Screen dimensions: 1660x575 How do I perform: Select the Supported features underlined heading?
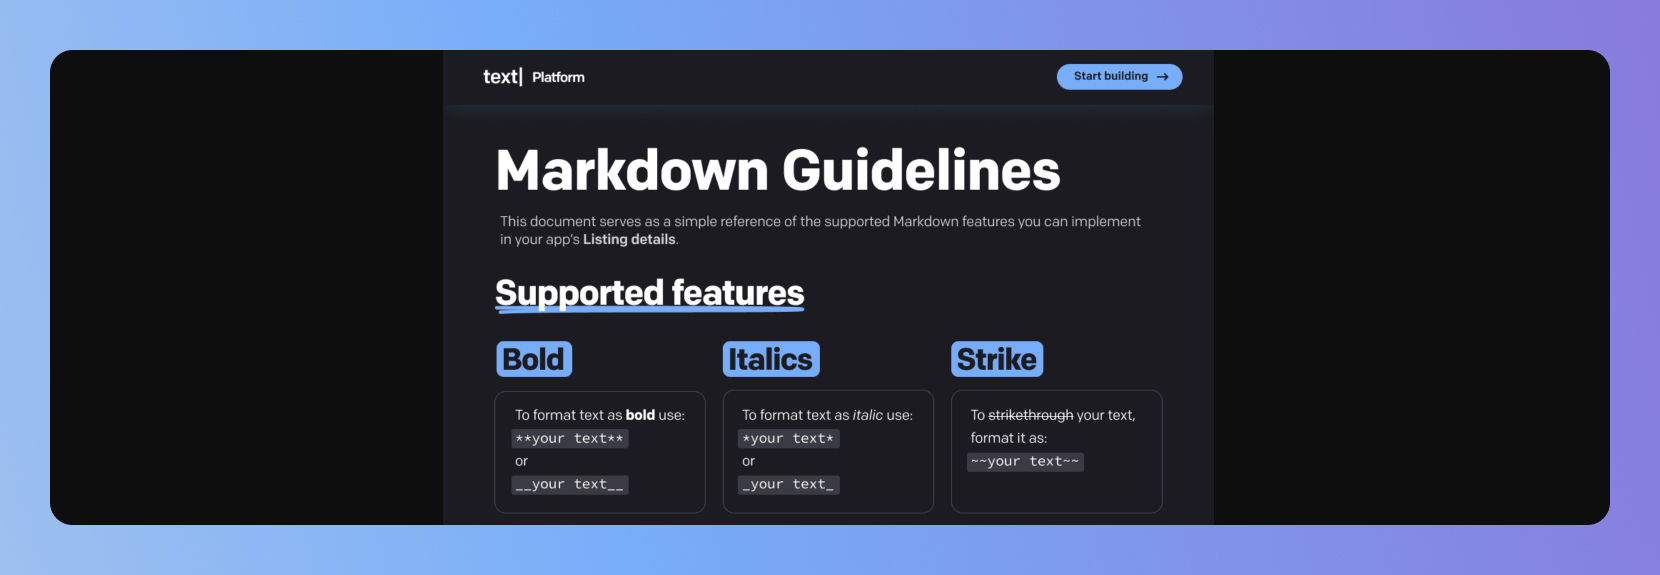coord(649,293)
